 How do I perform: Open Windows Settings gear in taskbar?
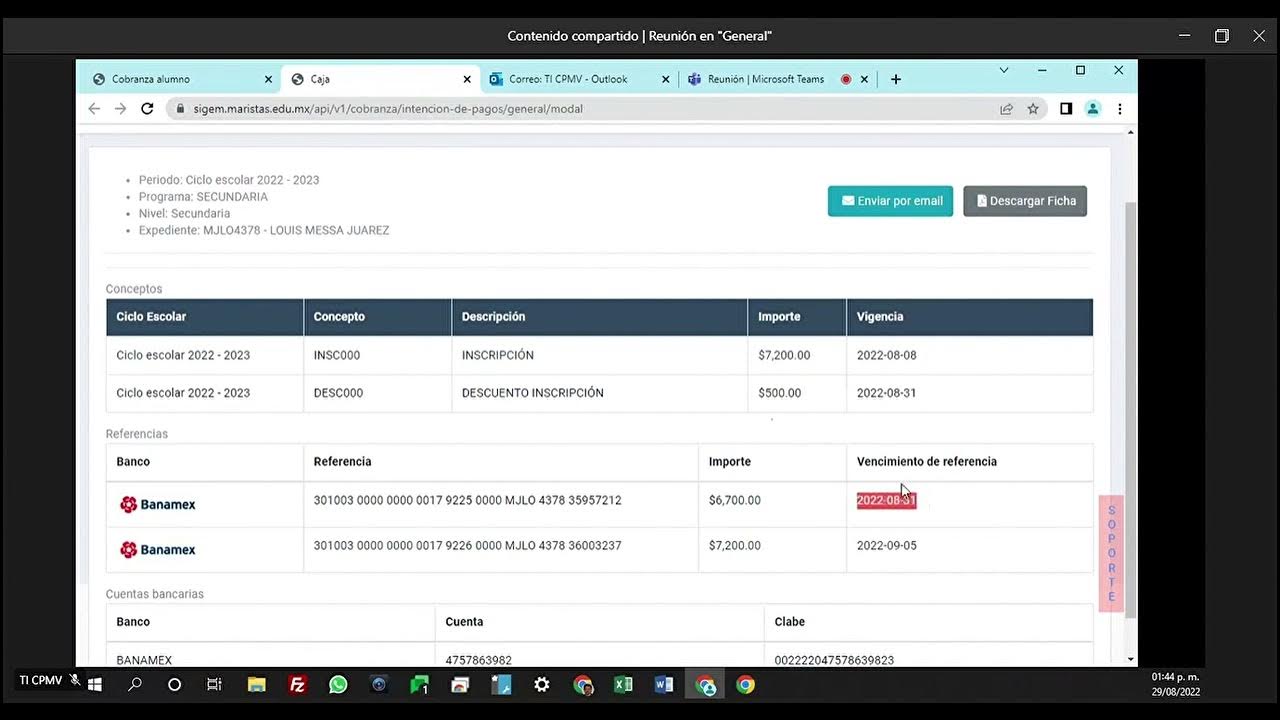(542, 685)
